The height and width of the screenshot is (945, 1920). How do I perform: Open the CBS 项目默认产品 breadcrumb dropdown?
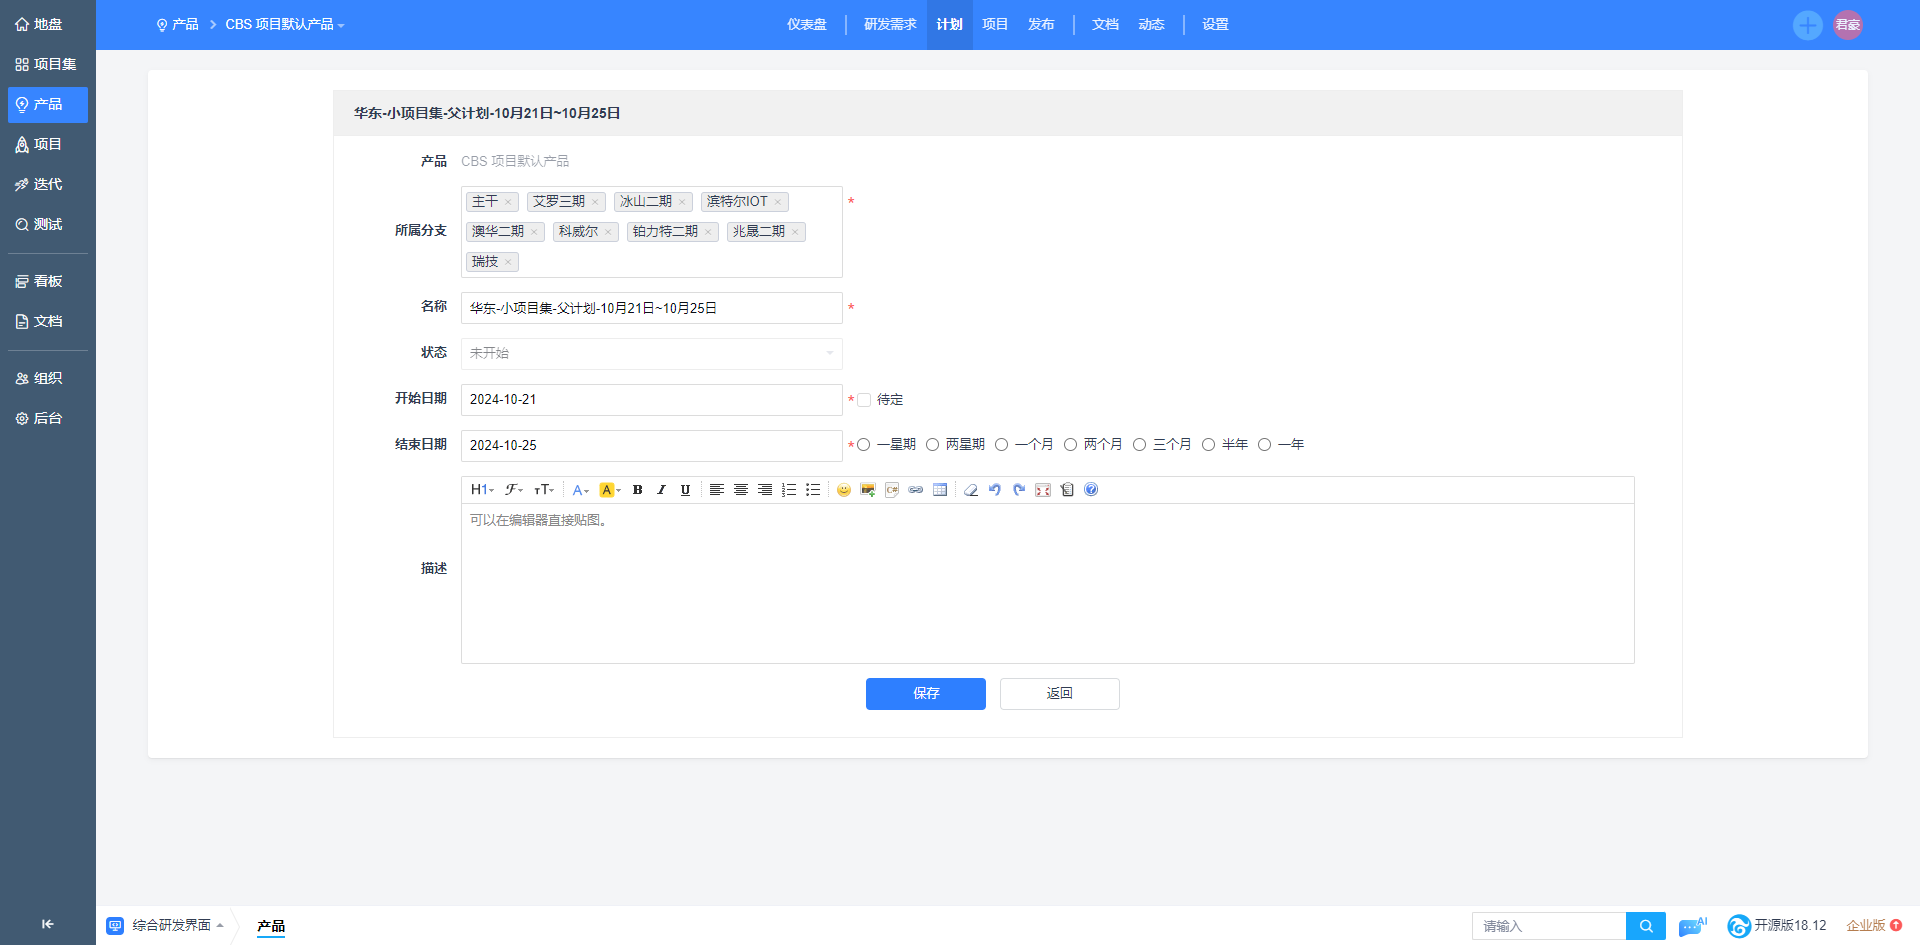pyautogui.click(x=284, y=25)
